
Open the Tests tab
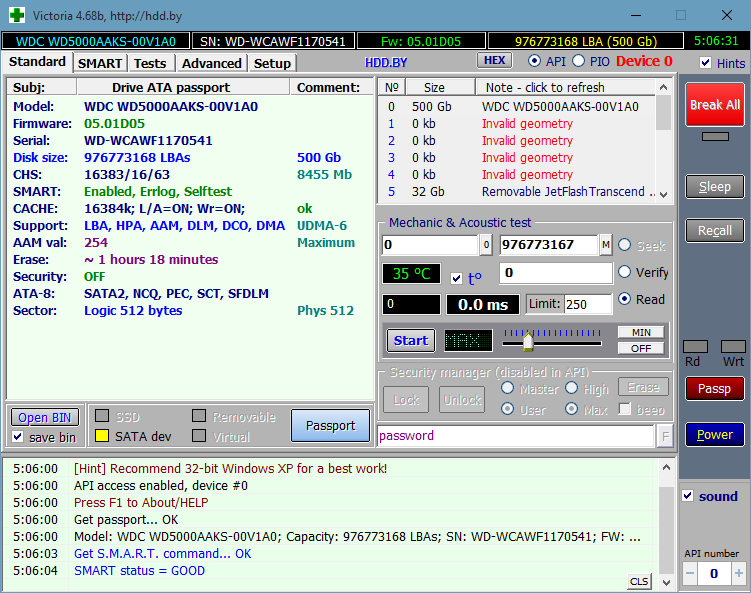[150, 63]
